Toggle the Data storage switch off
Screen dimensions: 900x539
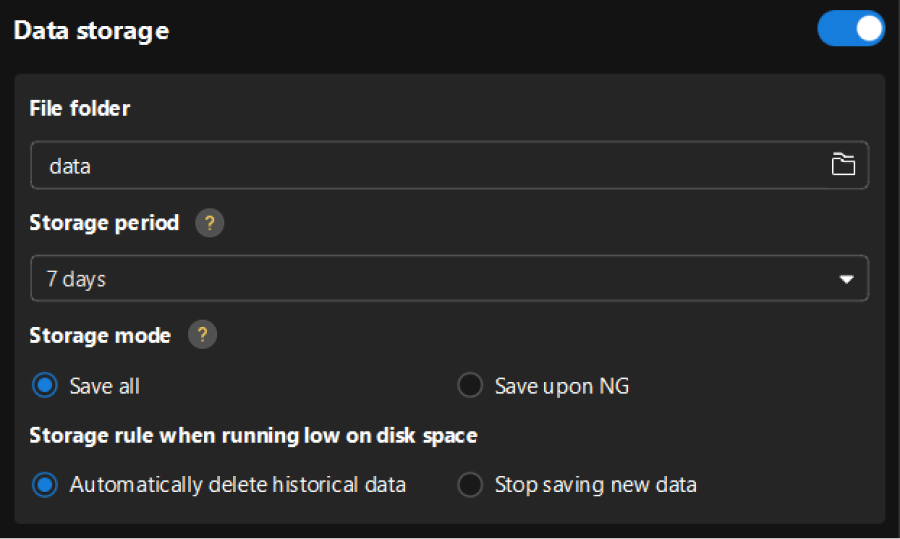pos(850,29)
